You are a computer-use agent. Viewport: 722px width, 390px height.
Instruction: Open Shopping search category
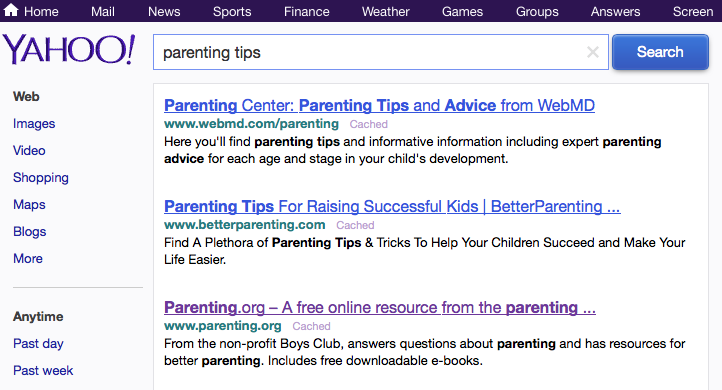click(41, 178)
